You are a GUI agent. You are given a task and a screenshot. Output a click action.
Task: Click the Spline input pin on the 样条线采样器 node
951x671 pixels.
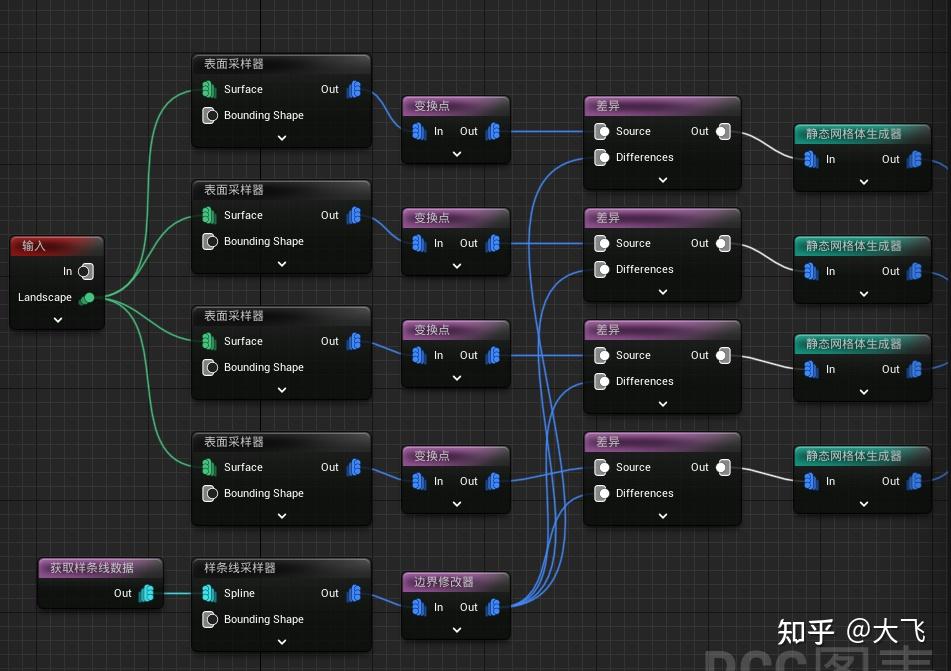210,593
